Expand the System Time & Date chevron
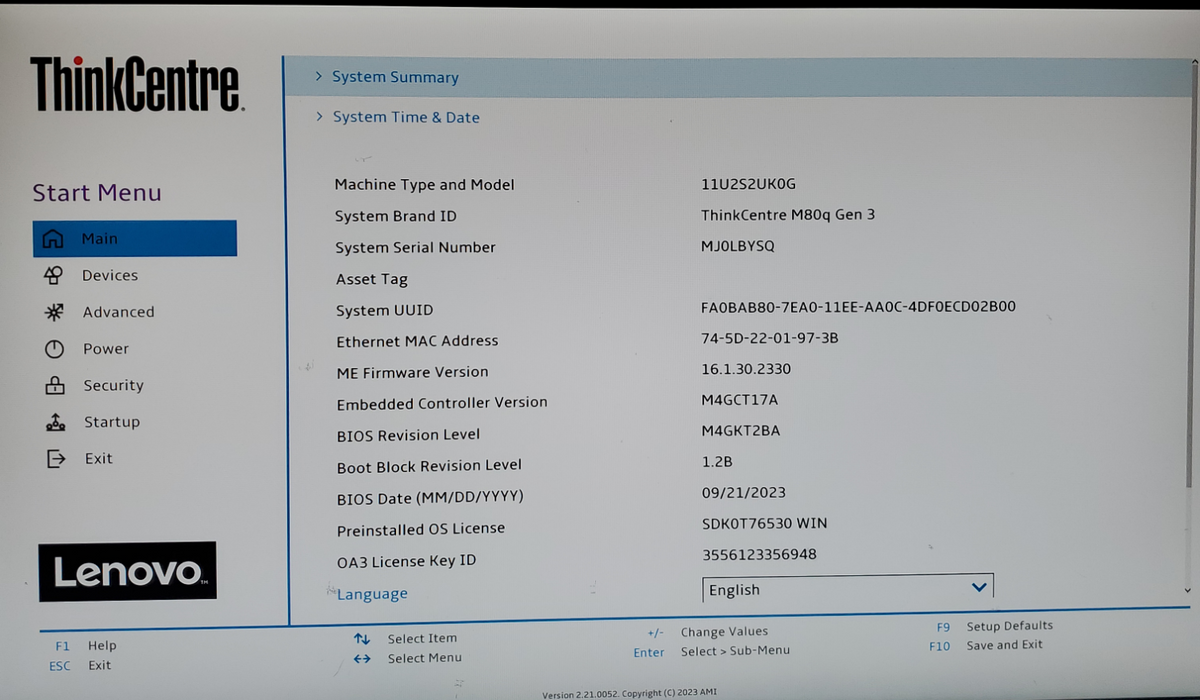This screenshot has width=1200, height=700. pyautogui.click(x=320, y=116)
